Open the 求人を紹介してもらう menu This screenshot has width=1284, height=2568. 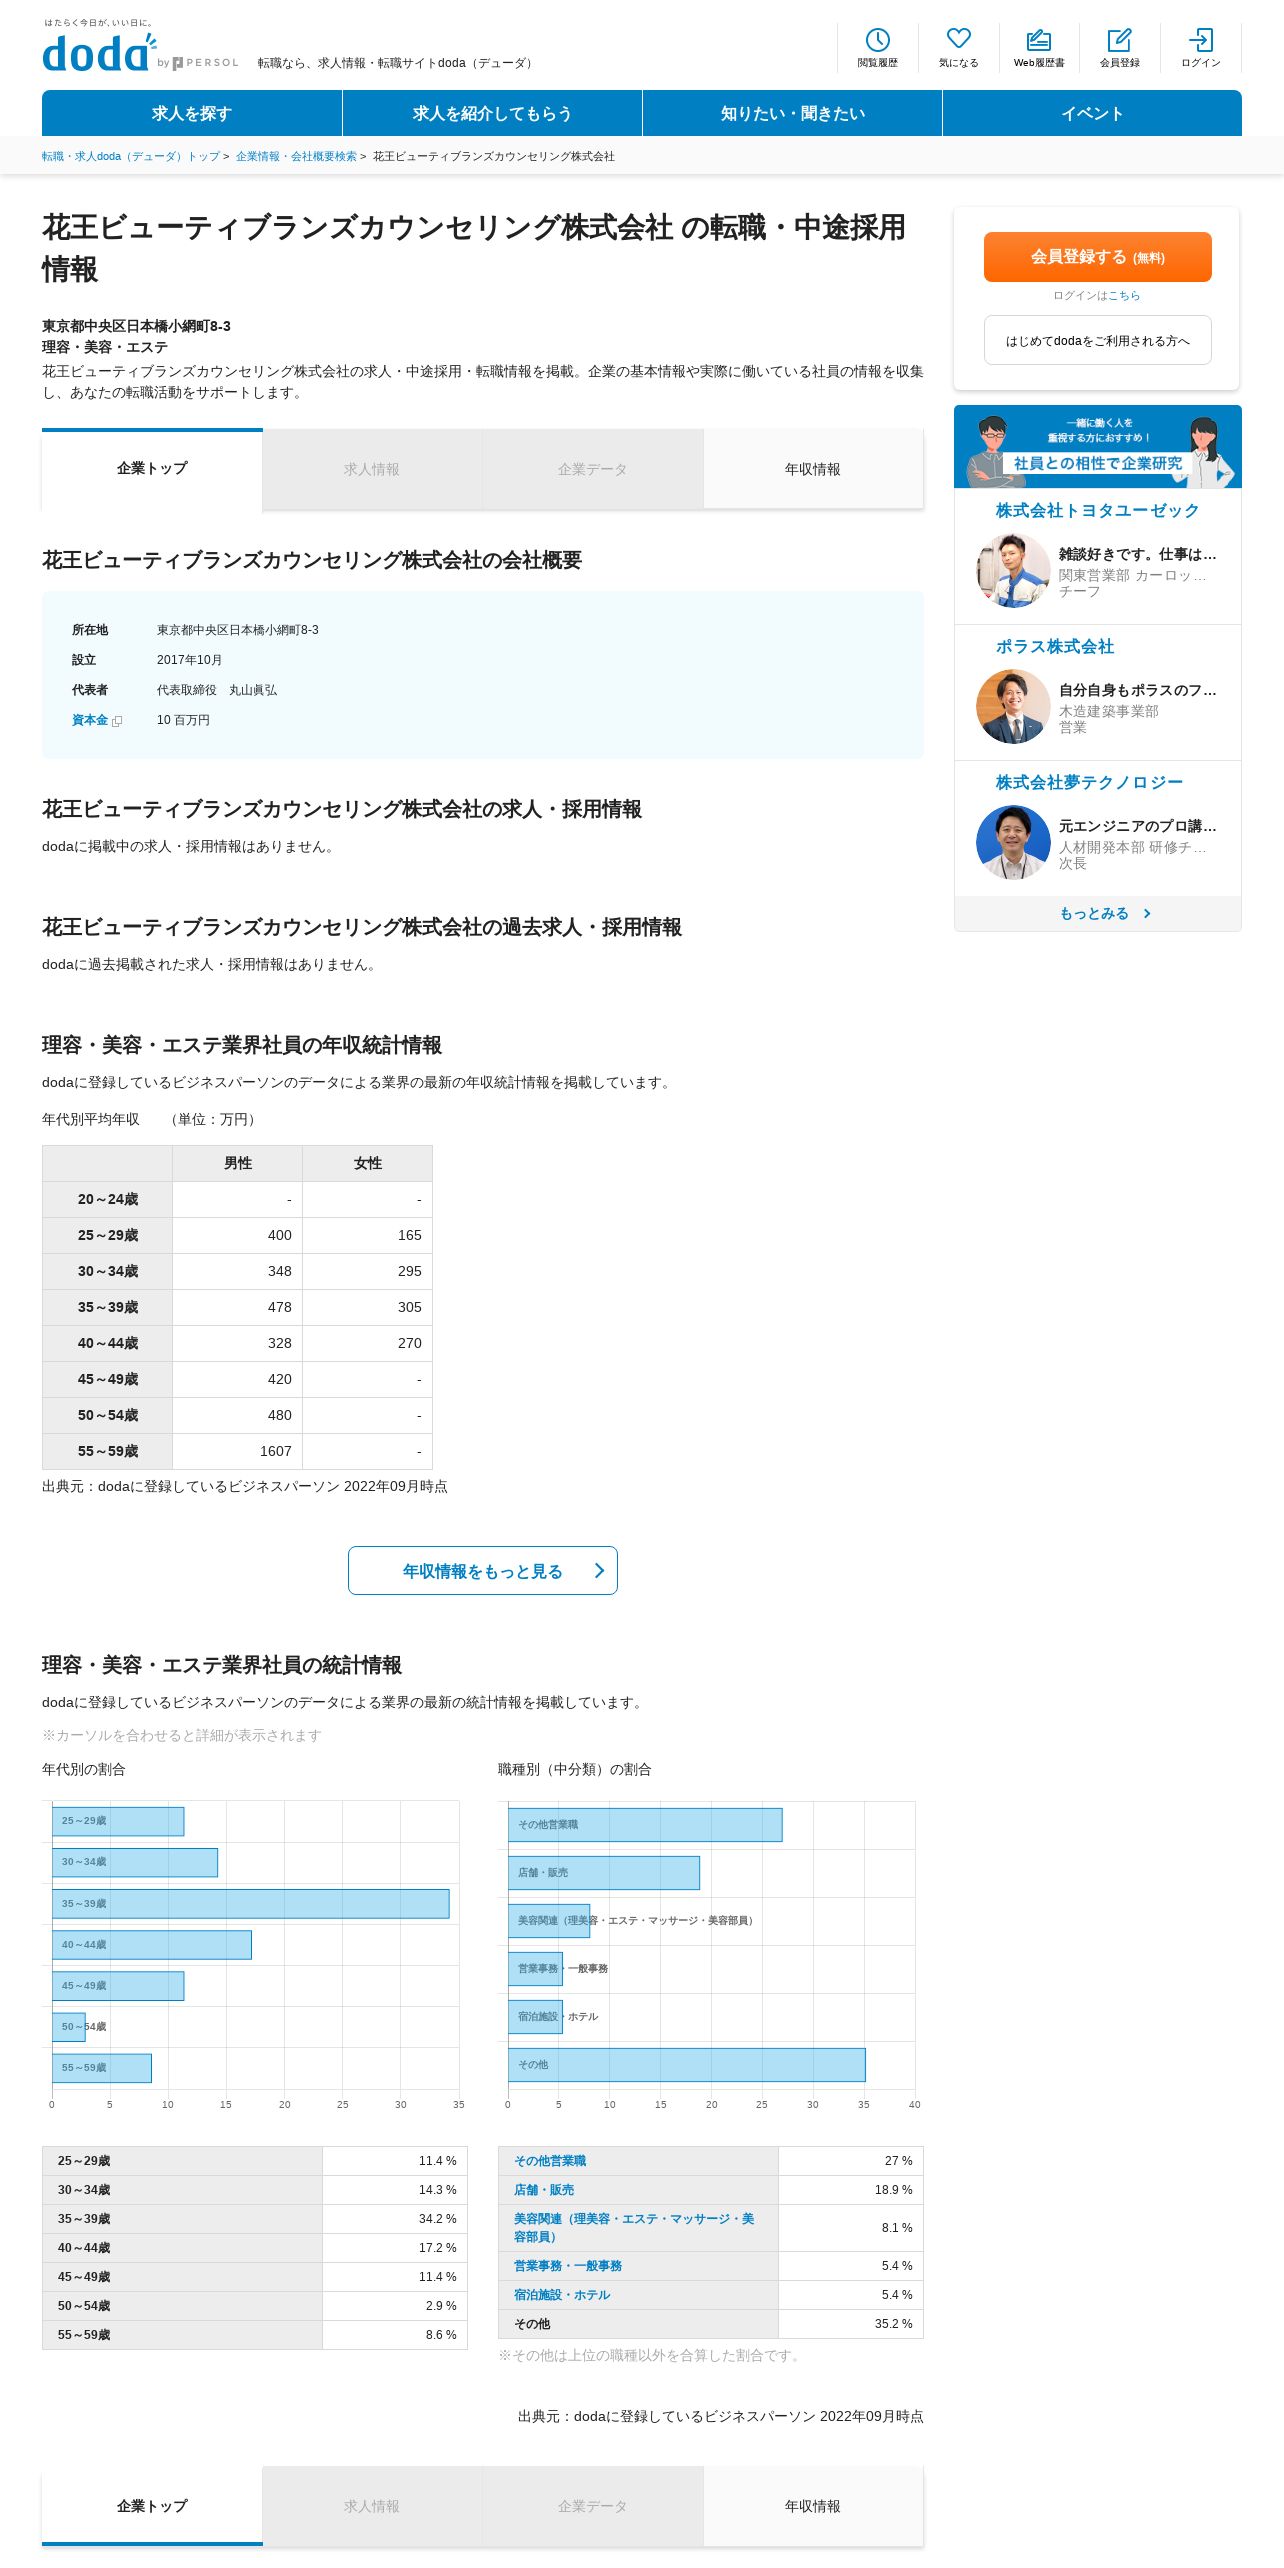[492, 113]
